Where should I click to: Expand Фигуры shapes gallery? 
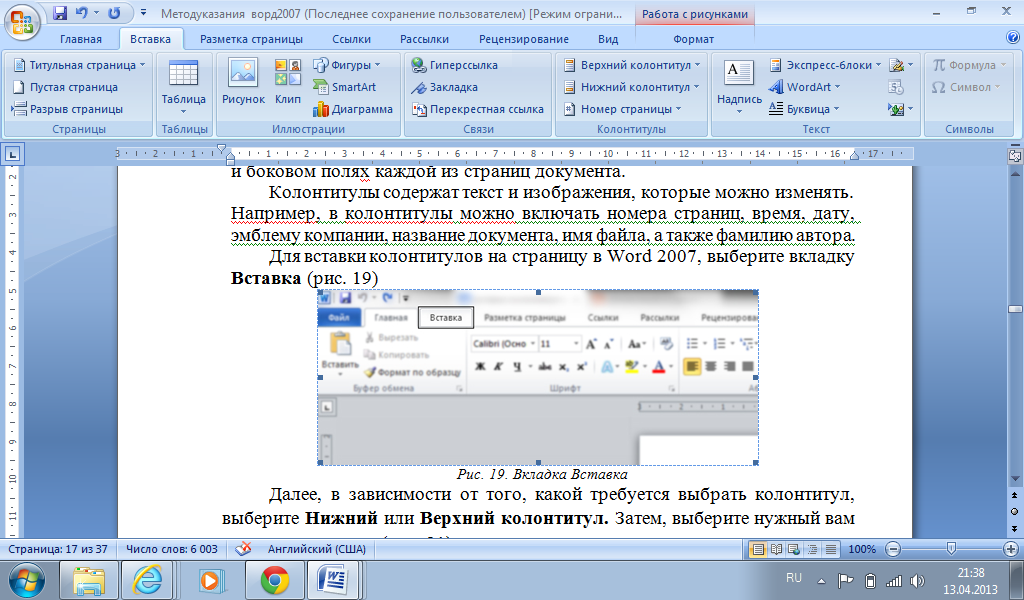(x=346, y=65)
